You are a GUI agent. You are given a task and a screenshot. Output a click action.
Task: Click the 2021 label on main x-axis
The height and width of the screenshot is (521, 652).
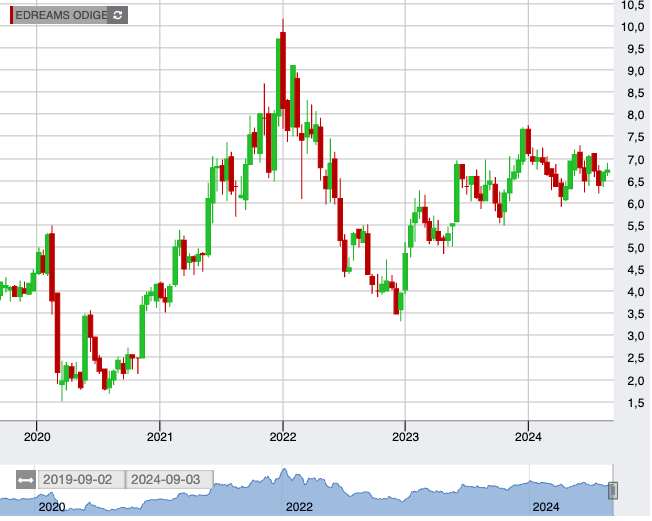point(160,437)
